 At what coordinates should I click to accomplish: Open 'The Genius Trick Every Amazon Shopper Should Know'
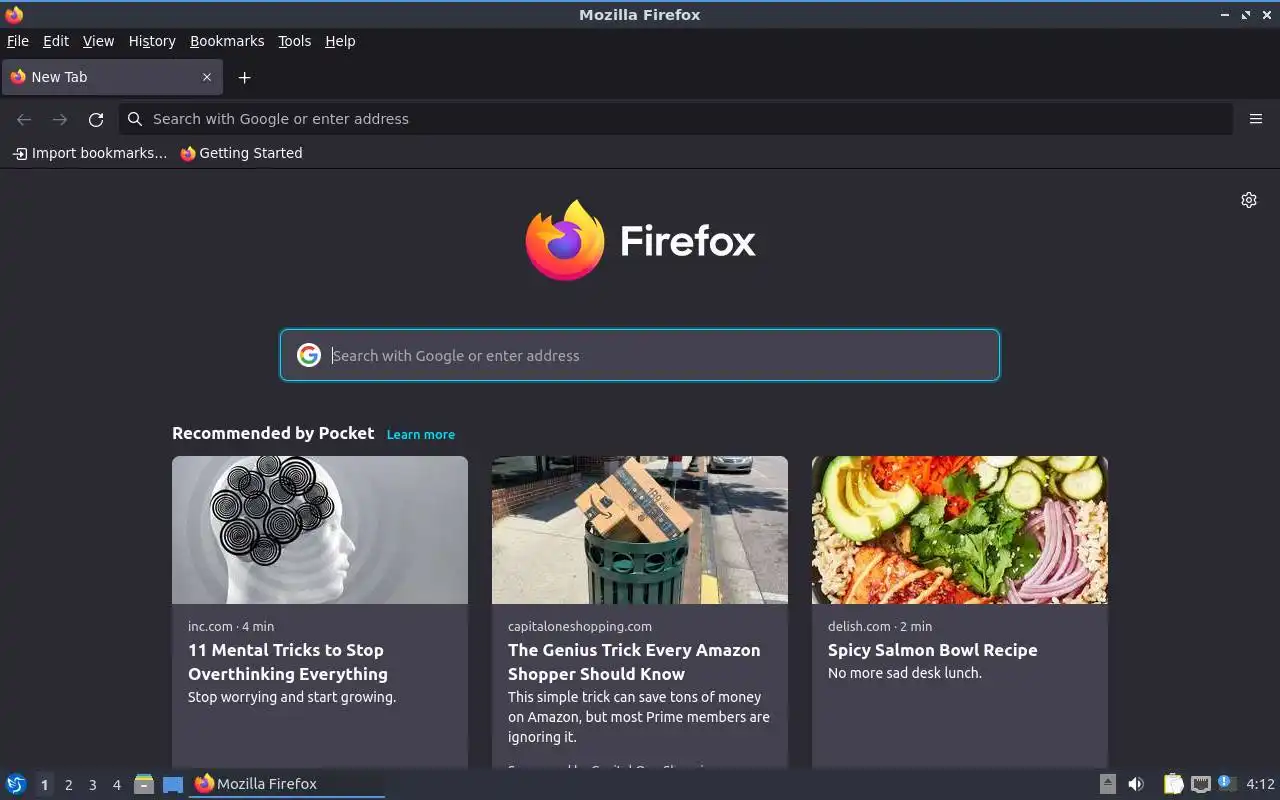(x=634, y=662)
